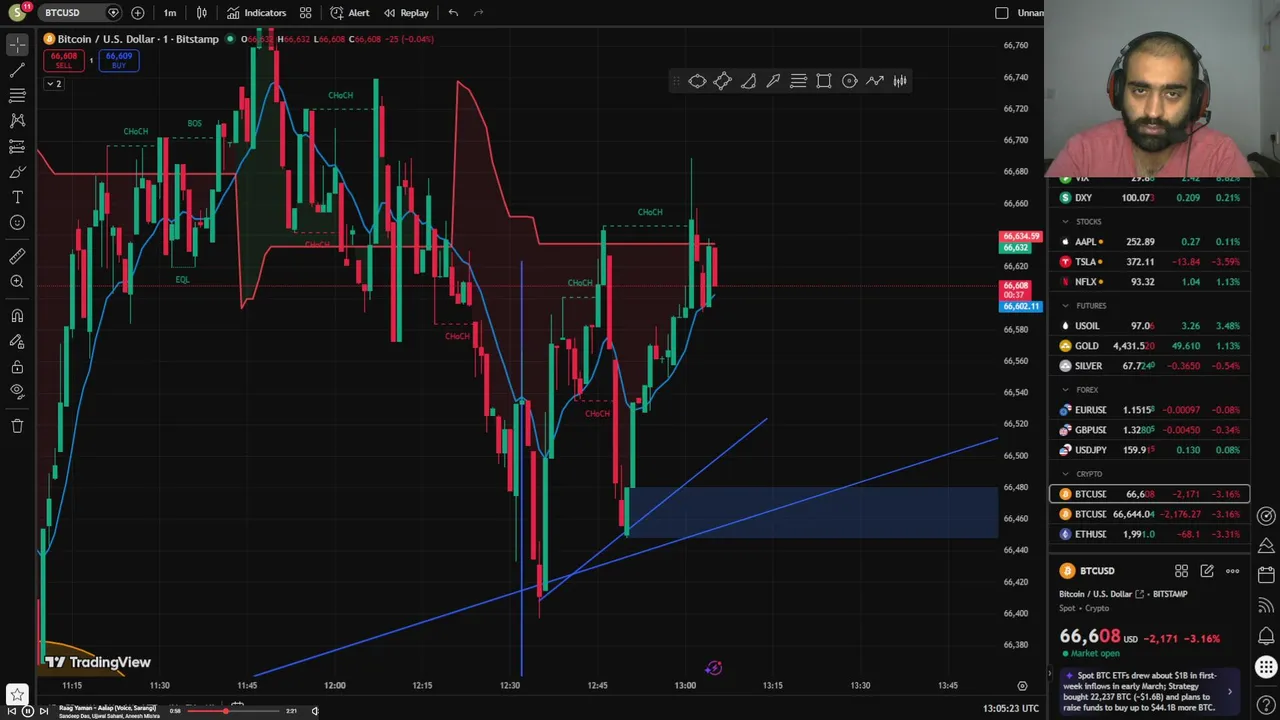Screen dimensions: 1280x720
Task: Select AAPL in the watchlist
Action: (x=1149, y=242)
